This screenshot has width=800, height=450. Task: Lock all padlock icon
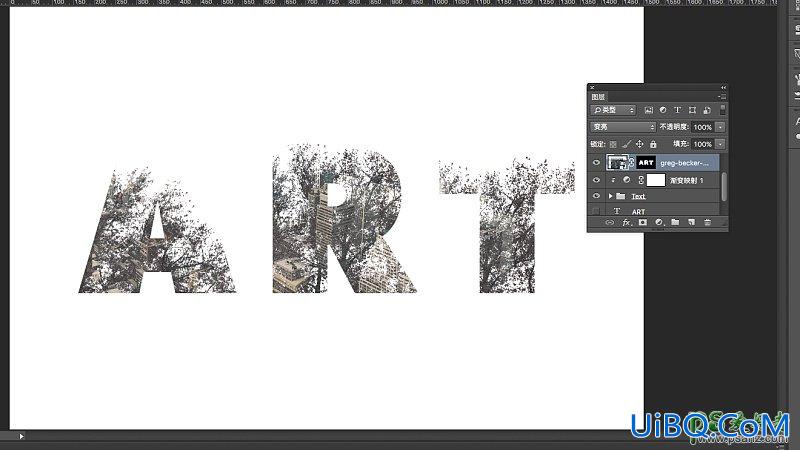(653, 144)
